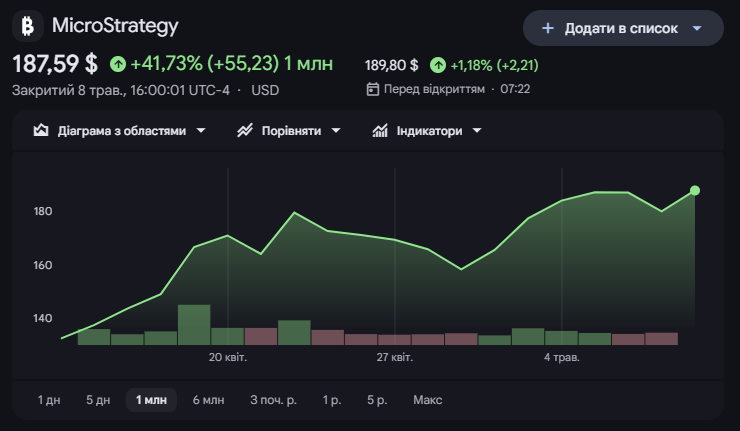740x431 pixels.
Task: Click the 189,80 $ pre-market price
Action: click(x=392, y=65)
